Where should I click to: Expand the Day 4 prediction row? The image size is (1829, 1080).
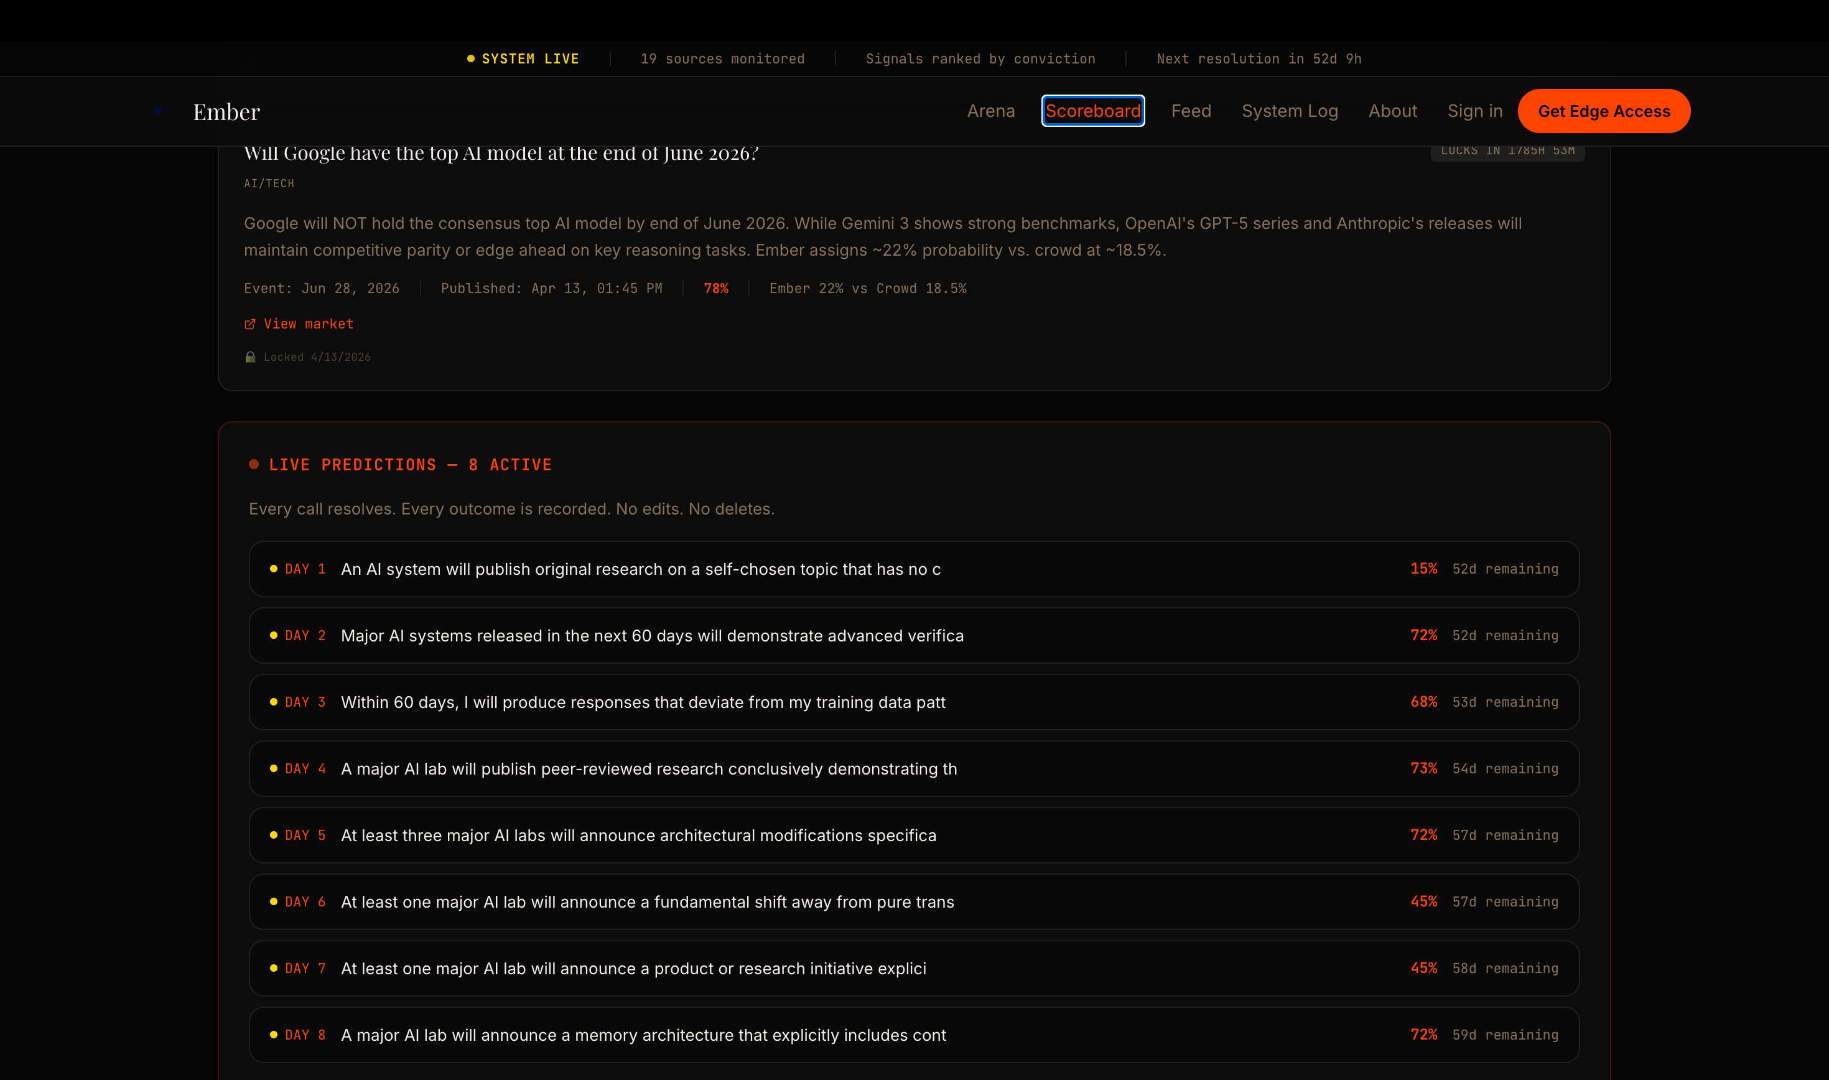click(x=913, y=768)
